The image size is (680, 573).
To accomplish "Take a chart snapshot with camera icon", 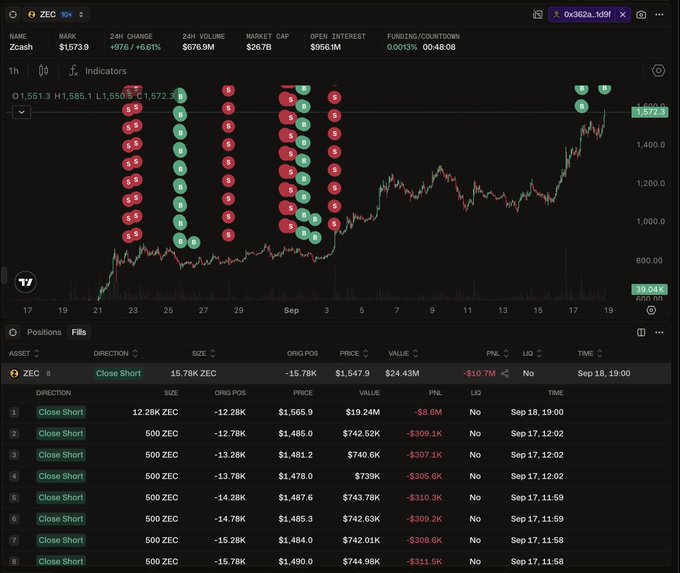I will (x=641, y=15).
